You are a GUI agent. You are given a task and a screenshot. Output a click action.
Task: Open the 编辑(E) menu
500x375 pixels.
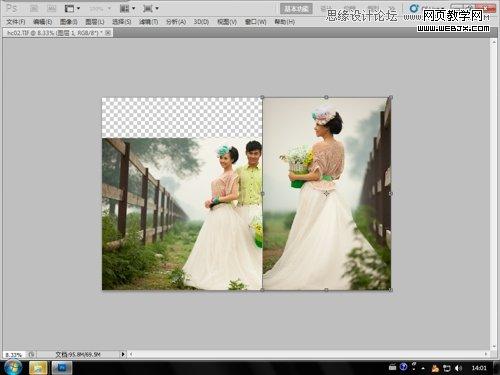pyautogui.click(x=43, y=22)
